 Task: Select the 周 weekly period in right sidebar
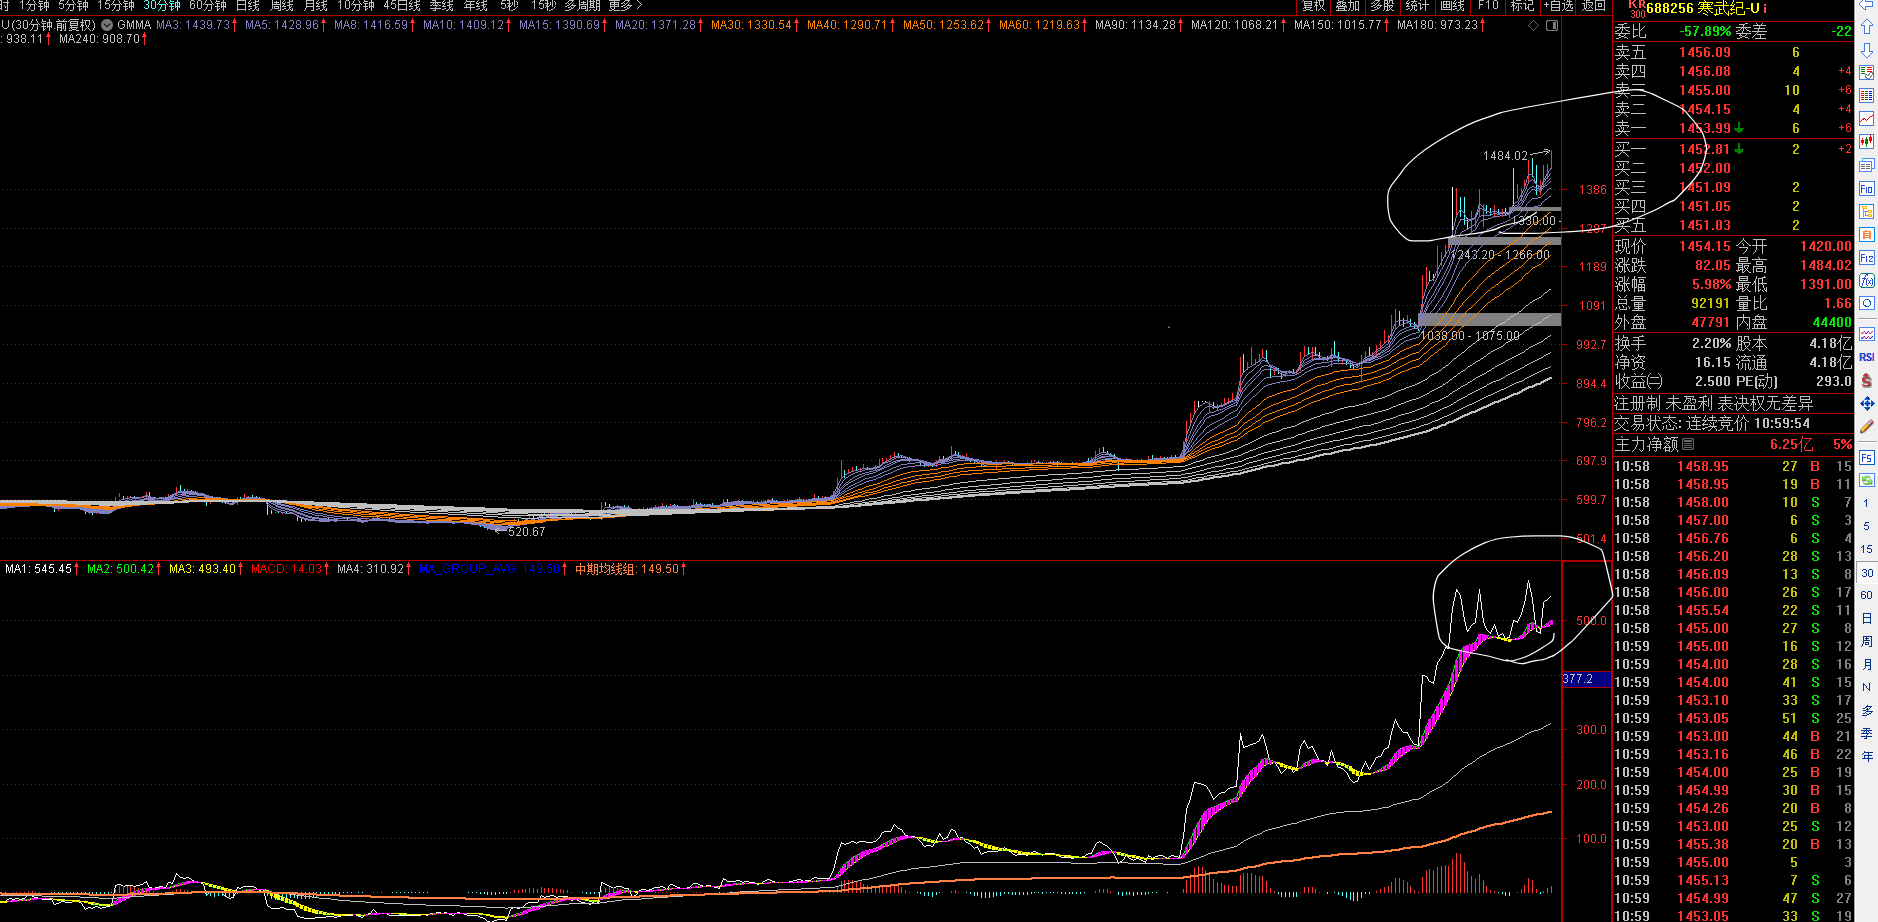coord(1866,641)
